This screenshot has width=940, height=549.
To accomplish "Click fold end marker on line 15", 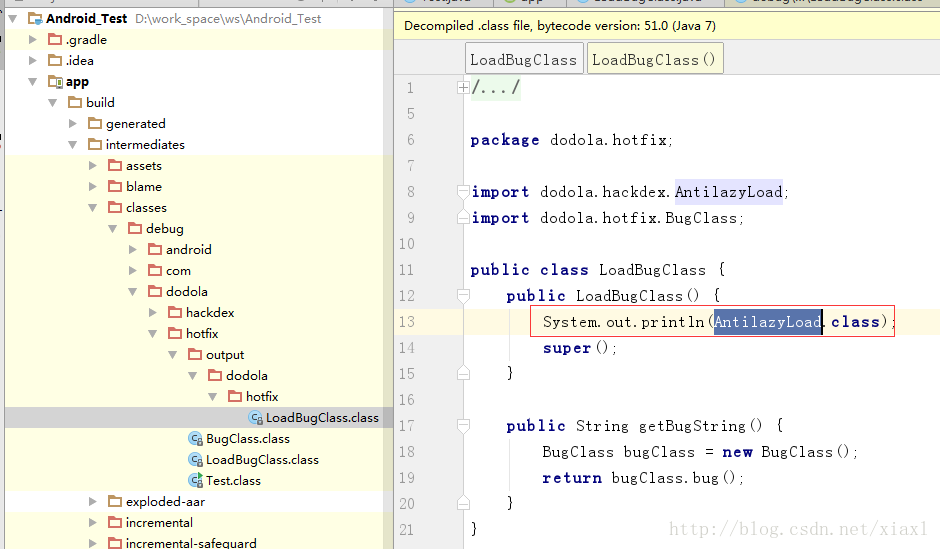I will click(463, 373).
